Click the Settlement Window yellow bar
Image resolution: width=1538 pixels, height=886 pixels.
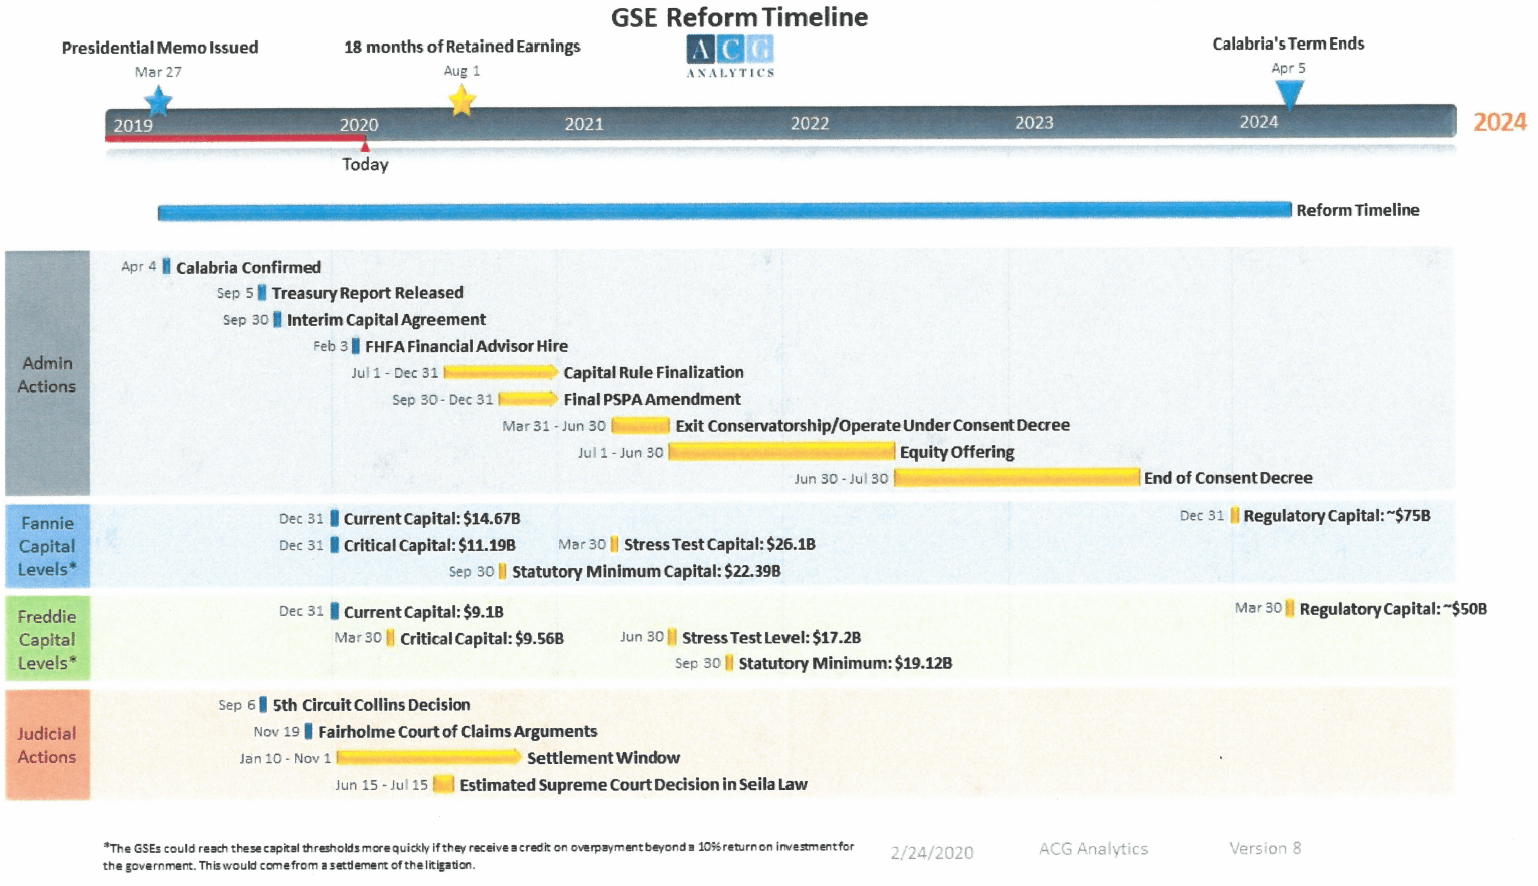pyautogui.click(x=428, y=758)
